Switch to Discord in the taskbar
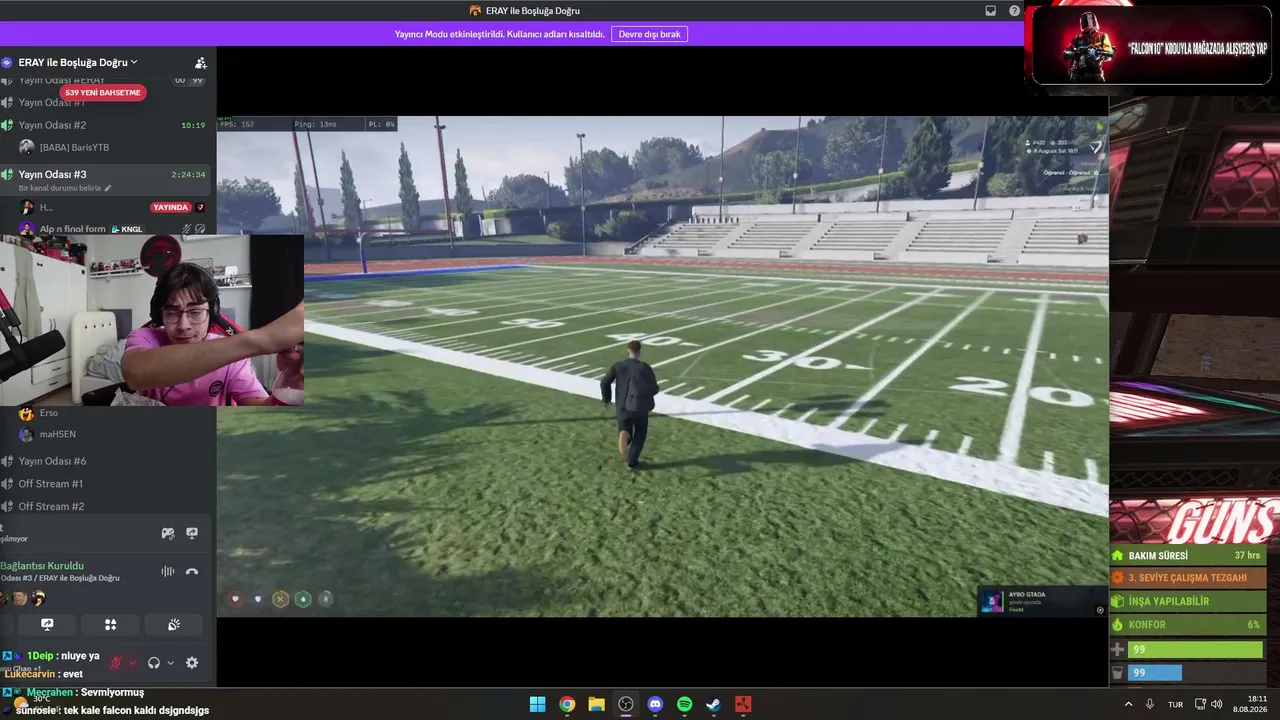 (x=655, y=704)
